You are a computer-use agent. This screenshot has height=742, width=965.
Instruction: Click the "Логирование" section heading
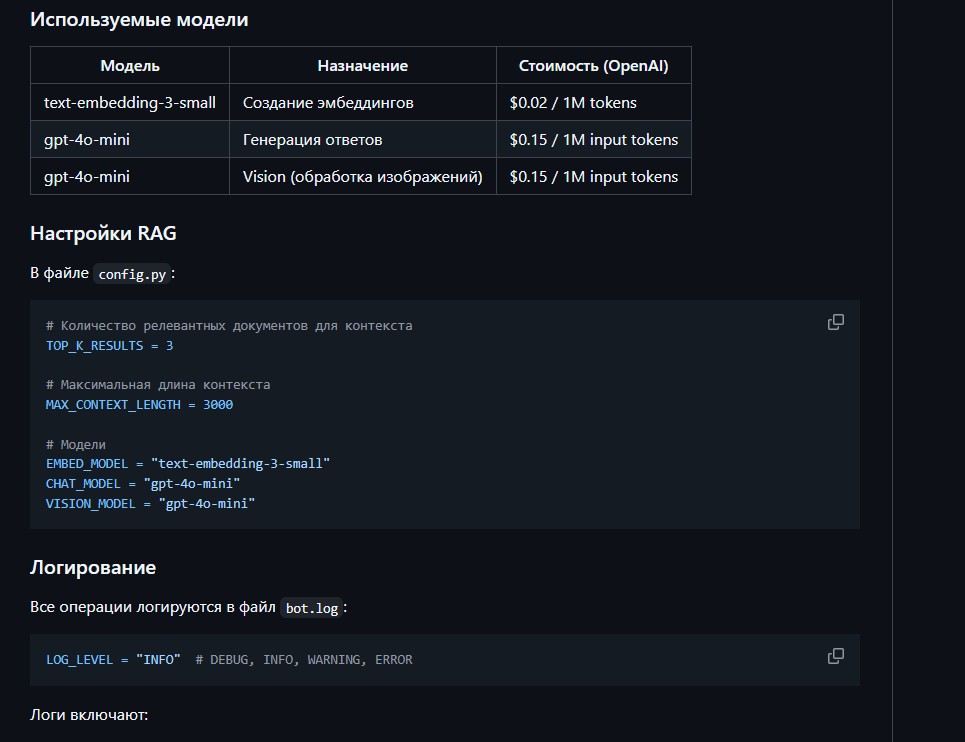[93, 568]
